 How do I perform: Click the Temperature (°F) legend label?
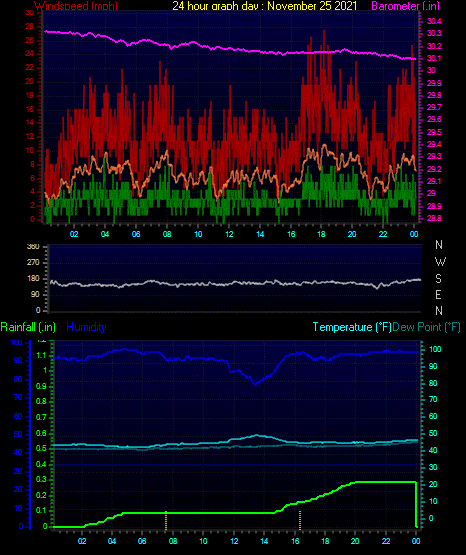352,327
